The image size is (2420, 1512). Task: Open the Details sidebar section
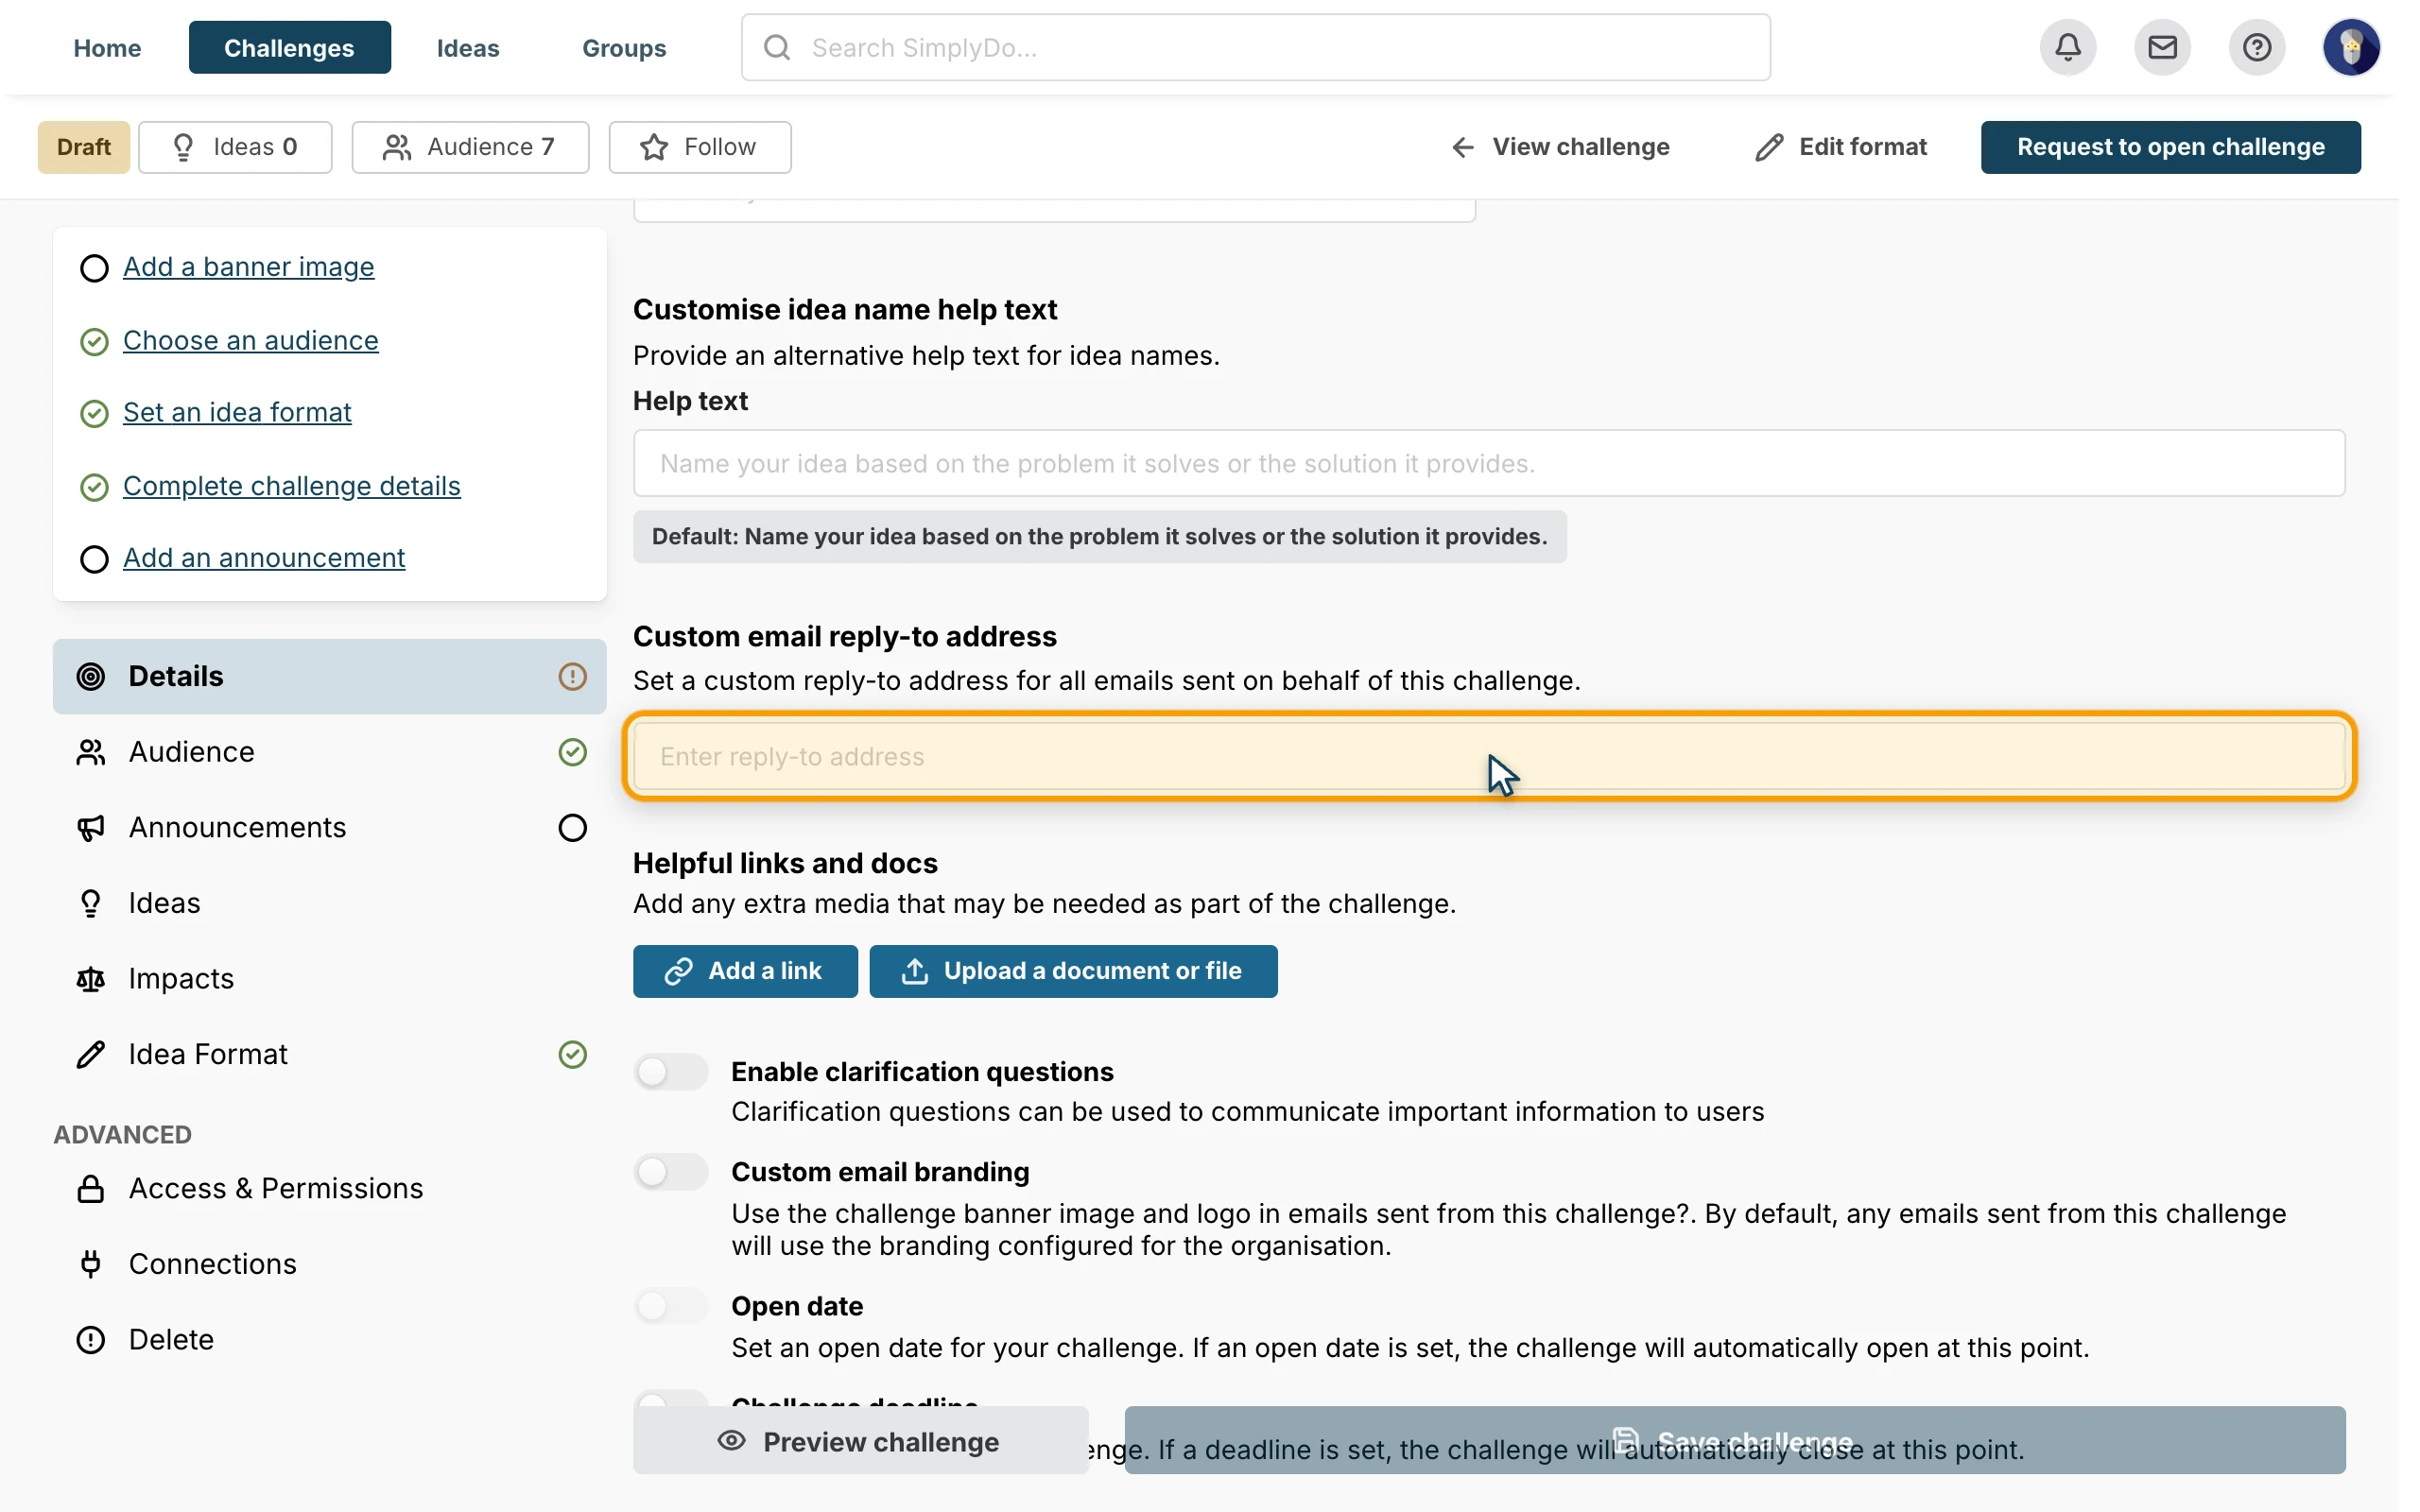(x=329, y=676)
